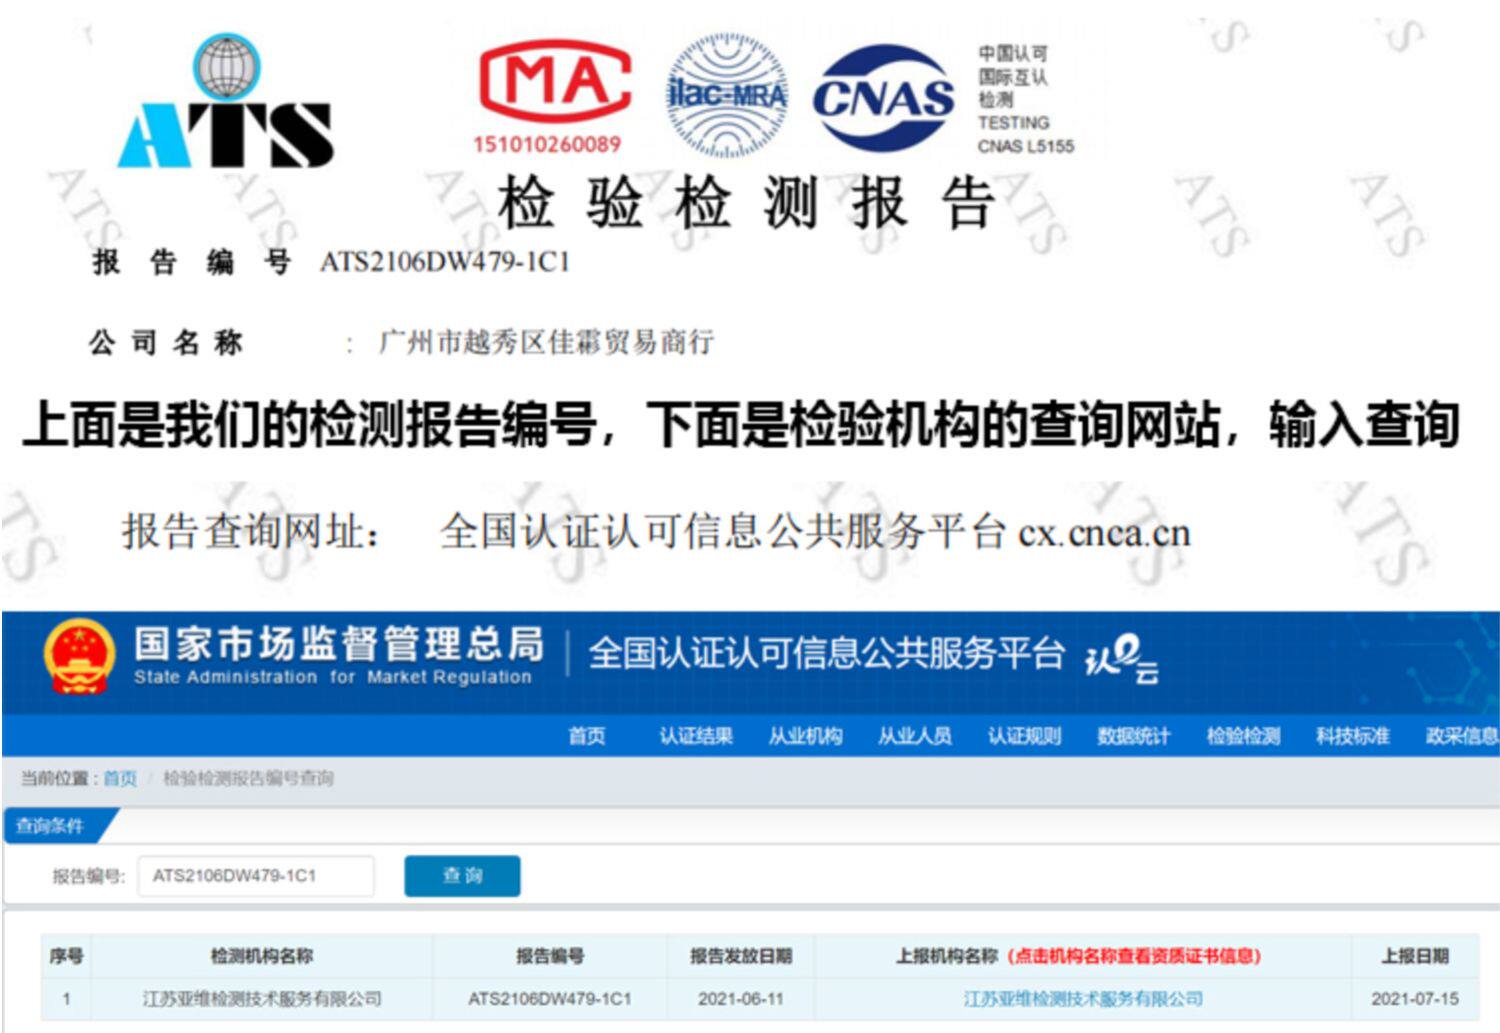The height and width of the screenshot is (1033, 1500).
Task: Click the 报告编号 column header in the table
Action: pyautogui.click(x=550, y=956)
